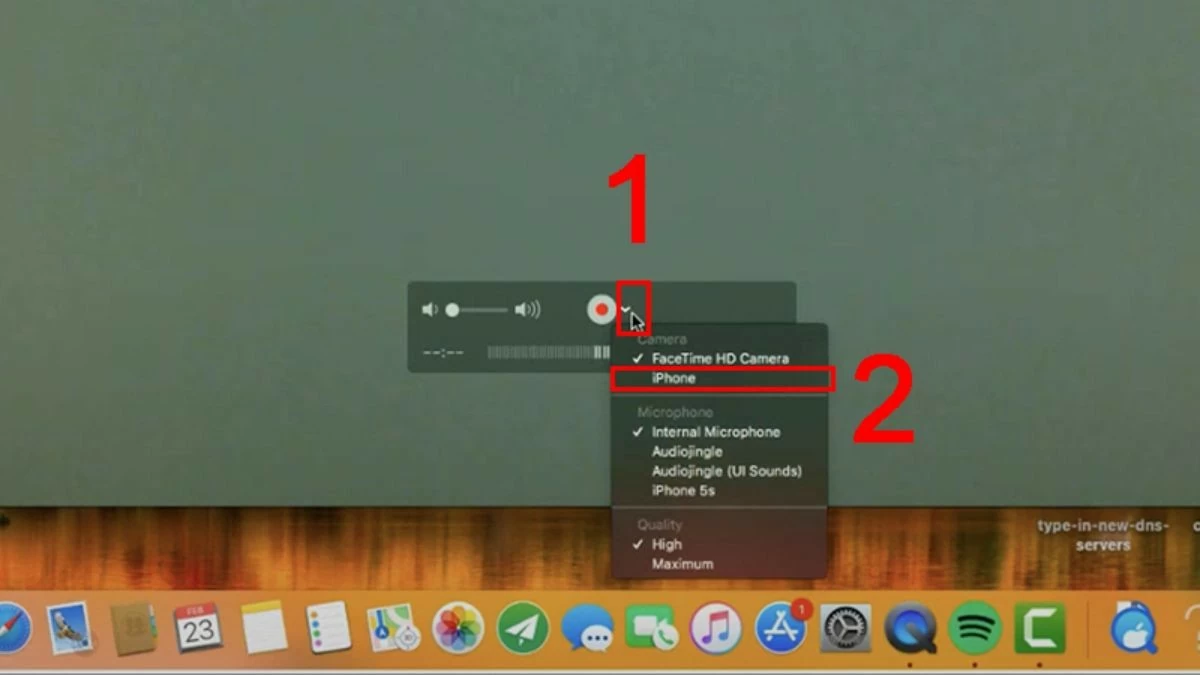This screenshot has height=675, width=1200.
Task: Open QuickTime Player from the dock
Action: 910,628
